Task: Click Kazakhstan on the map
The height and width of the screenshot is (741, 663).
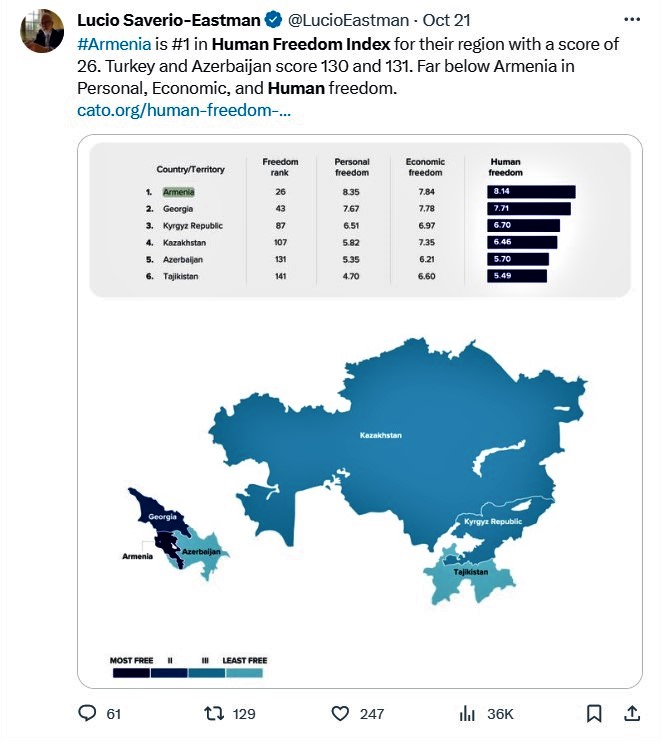Action: click(380, 436)
